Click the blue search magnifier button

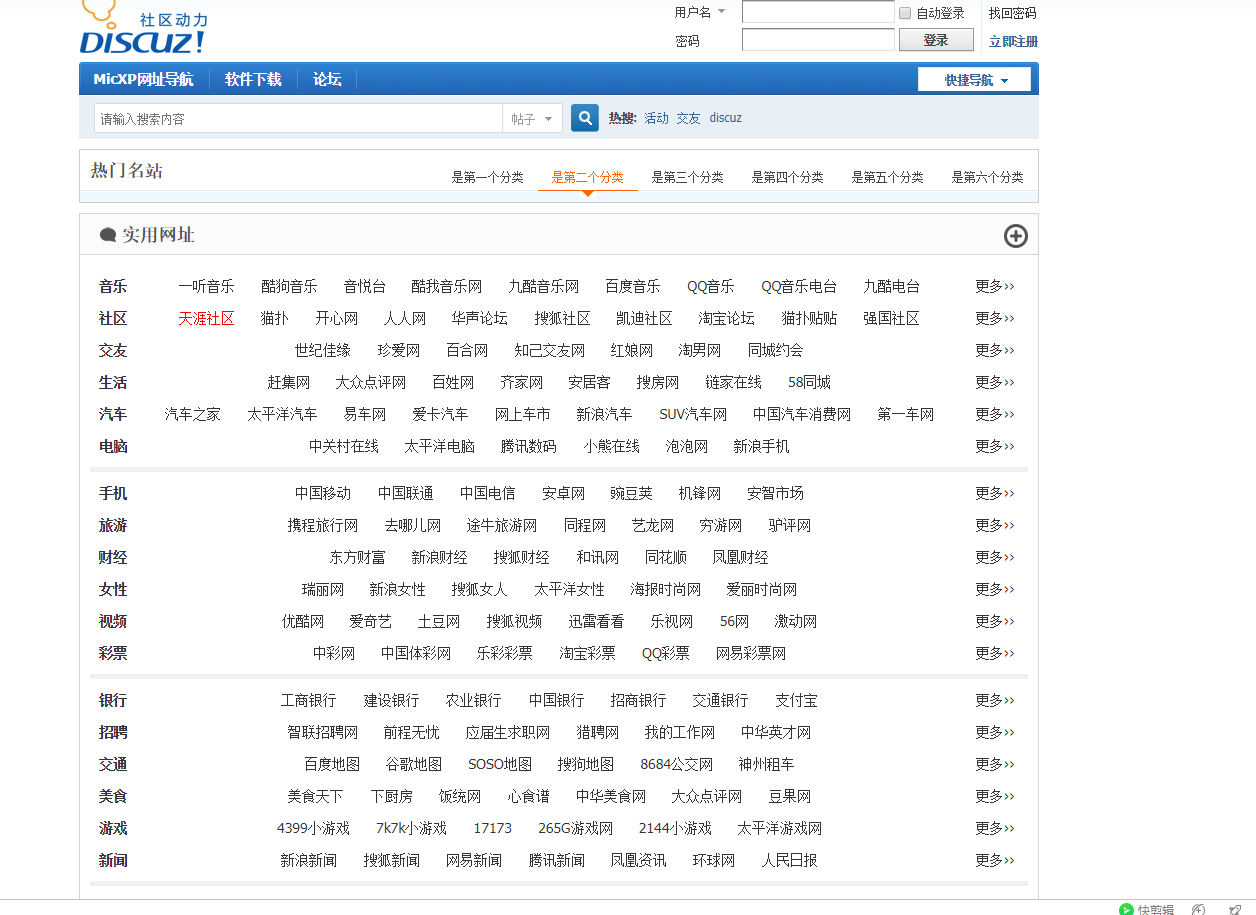pos(585,118)
